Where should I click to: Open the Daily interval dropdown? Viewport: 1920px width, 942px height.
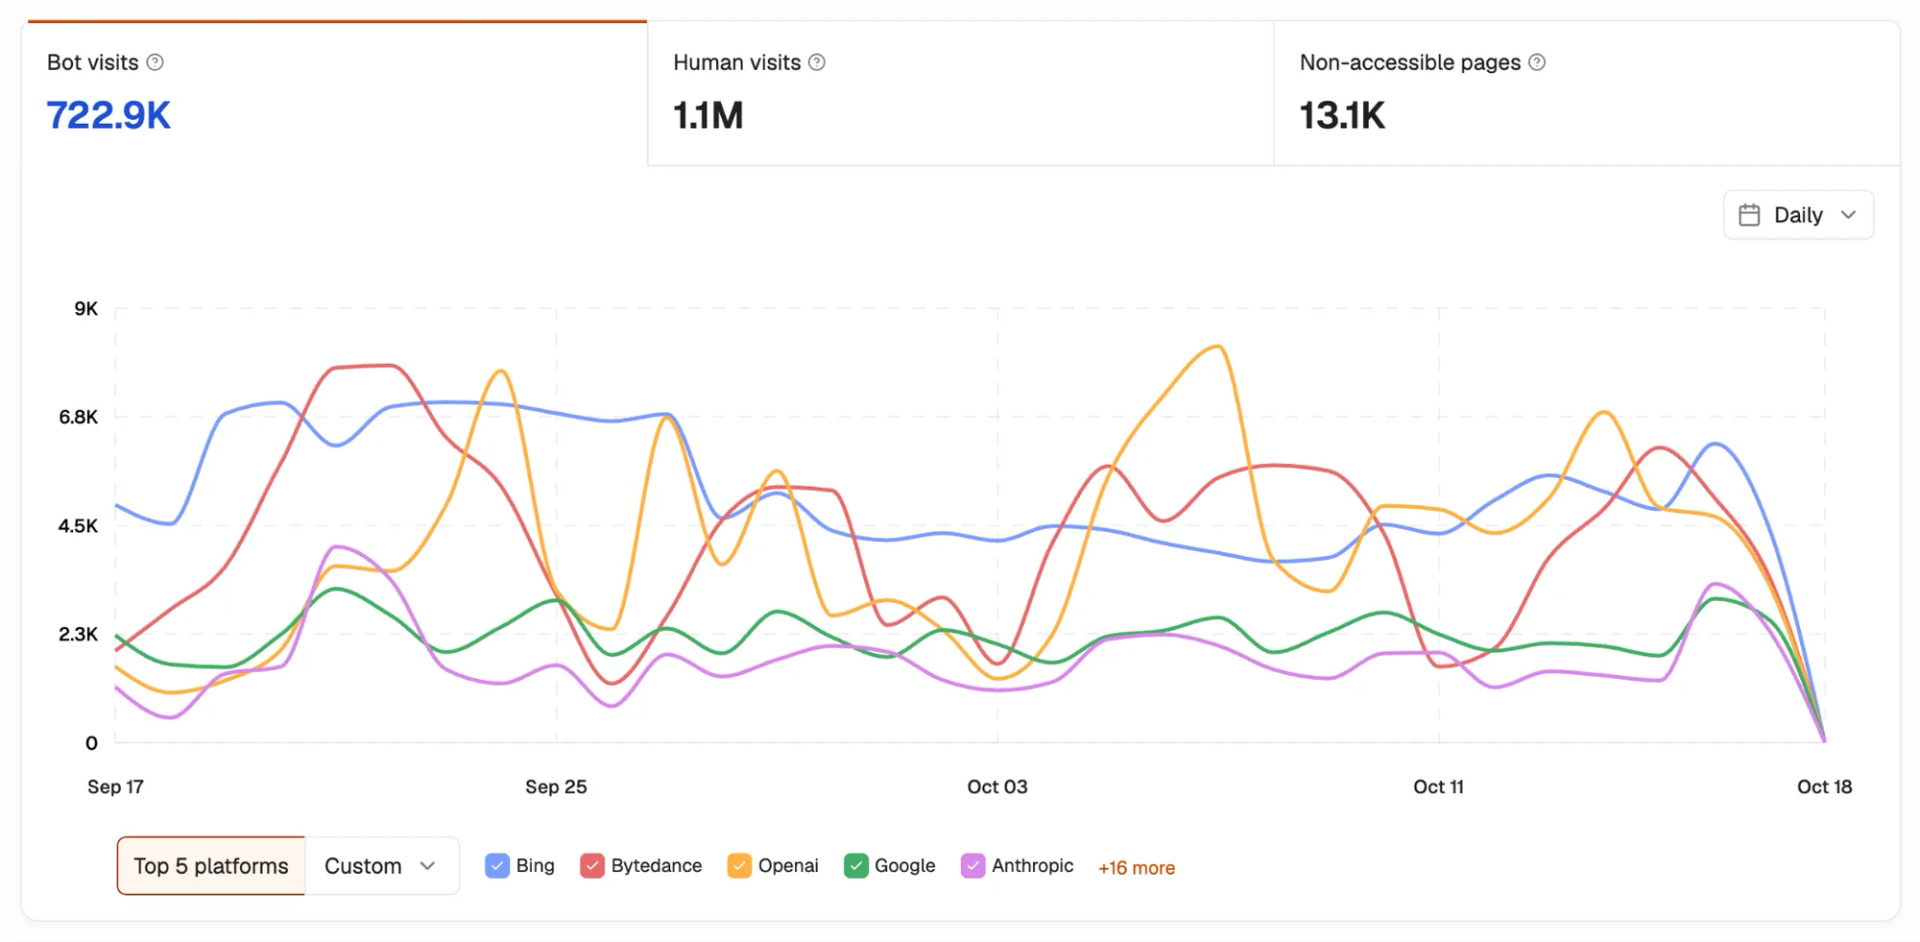[1798, 215]
